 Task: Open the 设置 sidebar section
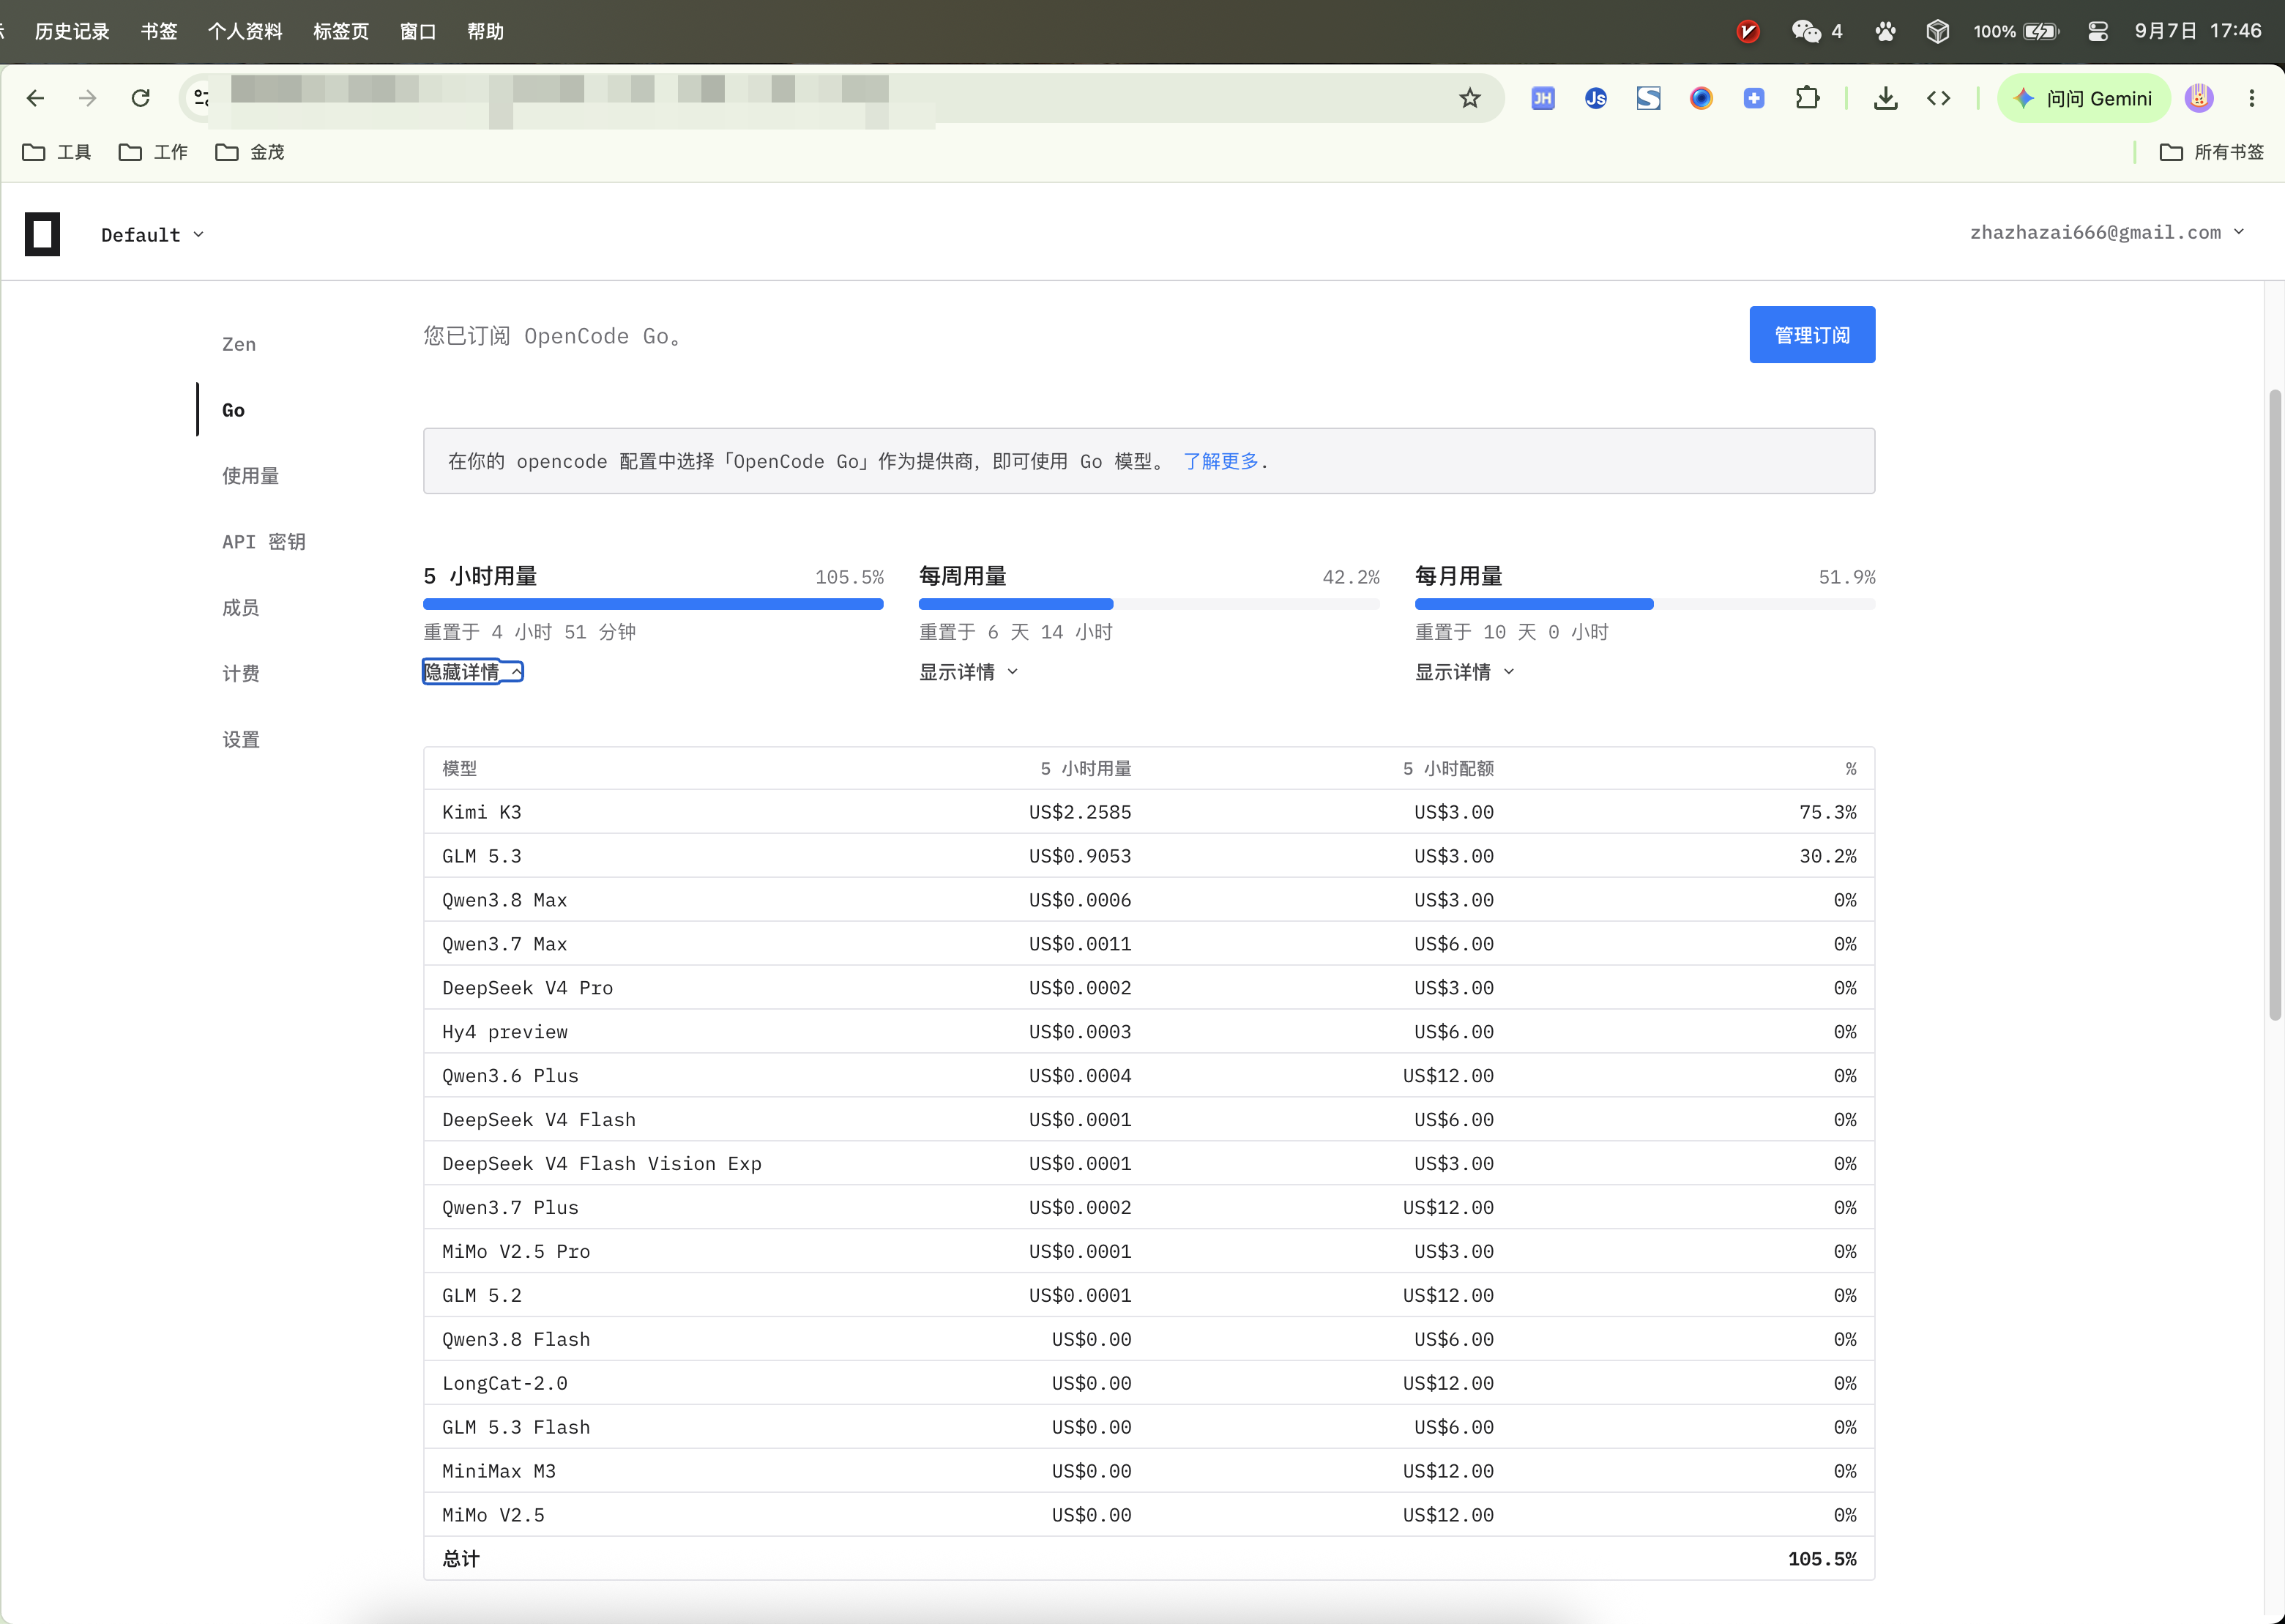click(240, 740)
